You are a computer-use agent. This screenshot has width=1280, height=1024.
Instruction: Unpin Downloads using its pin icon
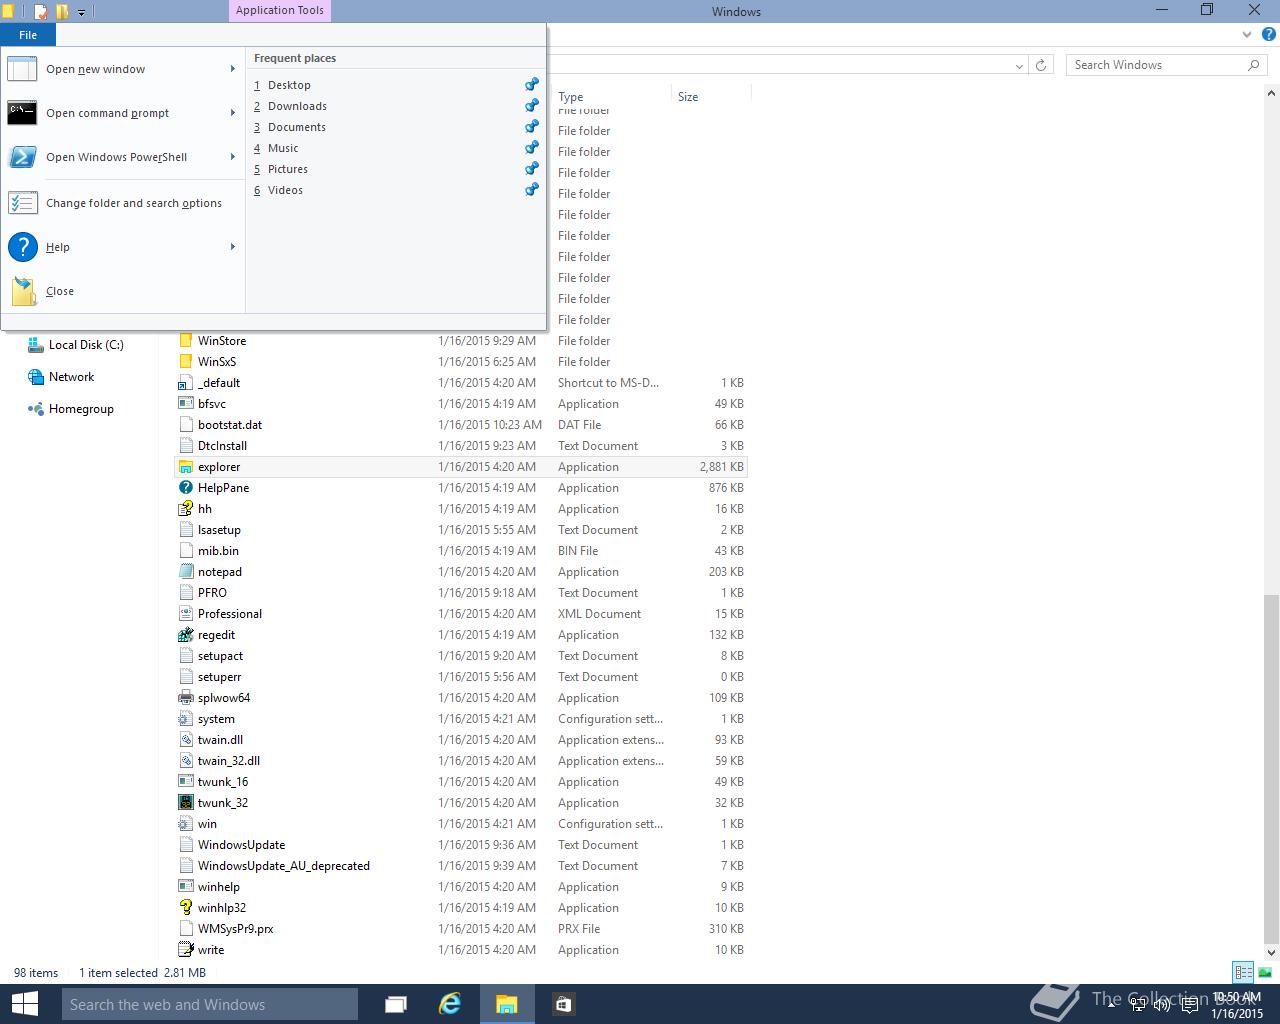pos(532,106)
